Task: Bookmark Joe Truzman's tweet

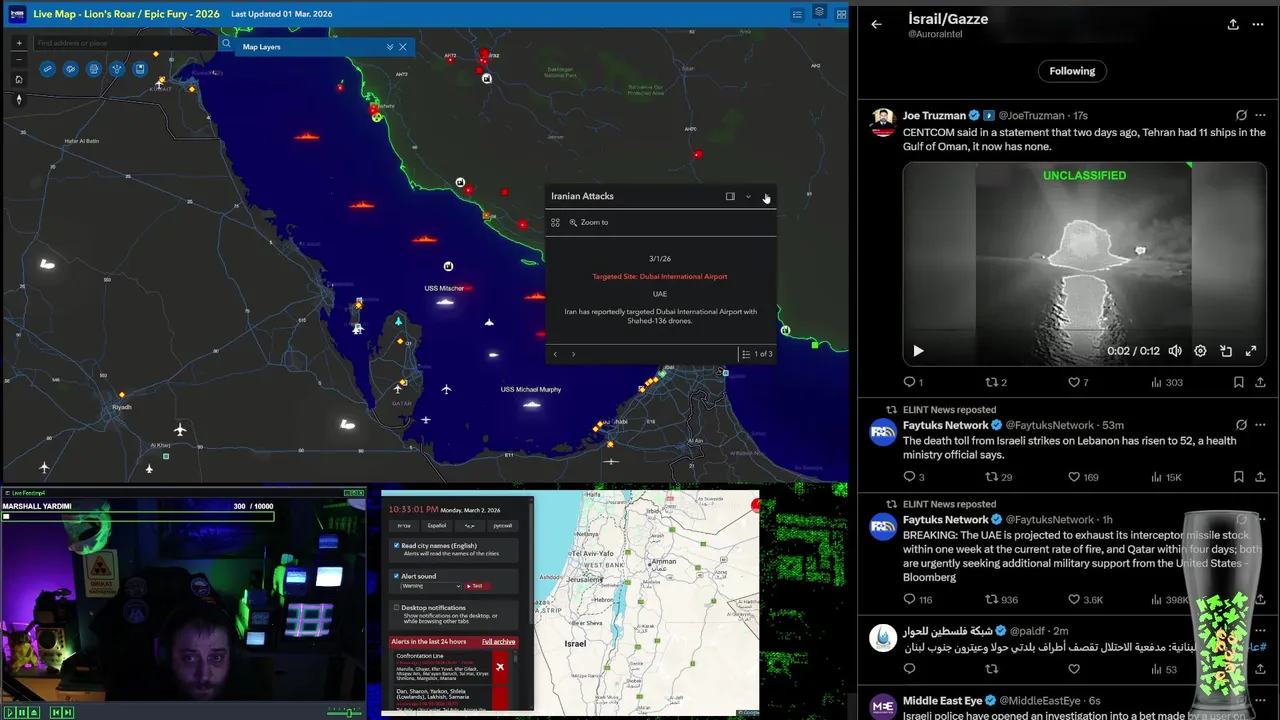Action: pyautogui.click(x=1238, y=382)
